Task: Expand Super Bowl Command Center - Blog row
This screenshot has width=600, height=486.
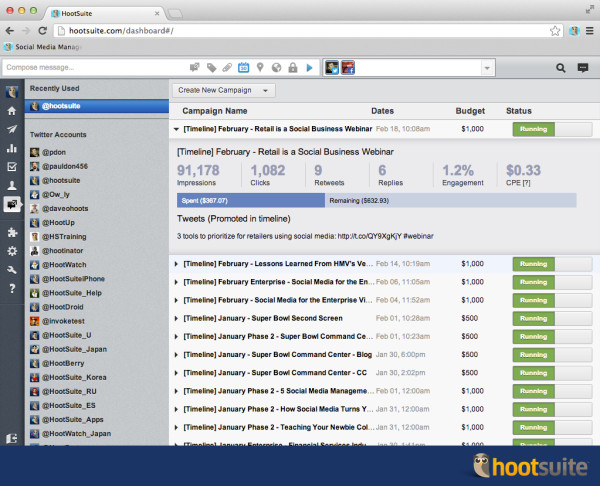Action: click(x=176, y=355)
